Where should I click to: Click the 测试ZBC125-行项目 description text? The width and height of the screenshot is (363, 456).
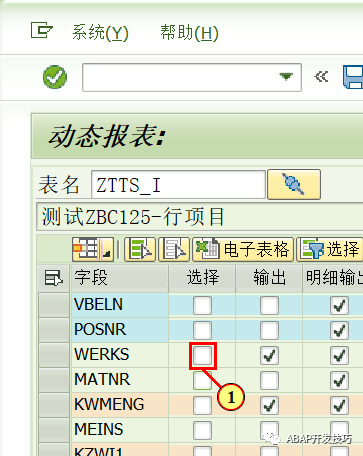[133, 217]
